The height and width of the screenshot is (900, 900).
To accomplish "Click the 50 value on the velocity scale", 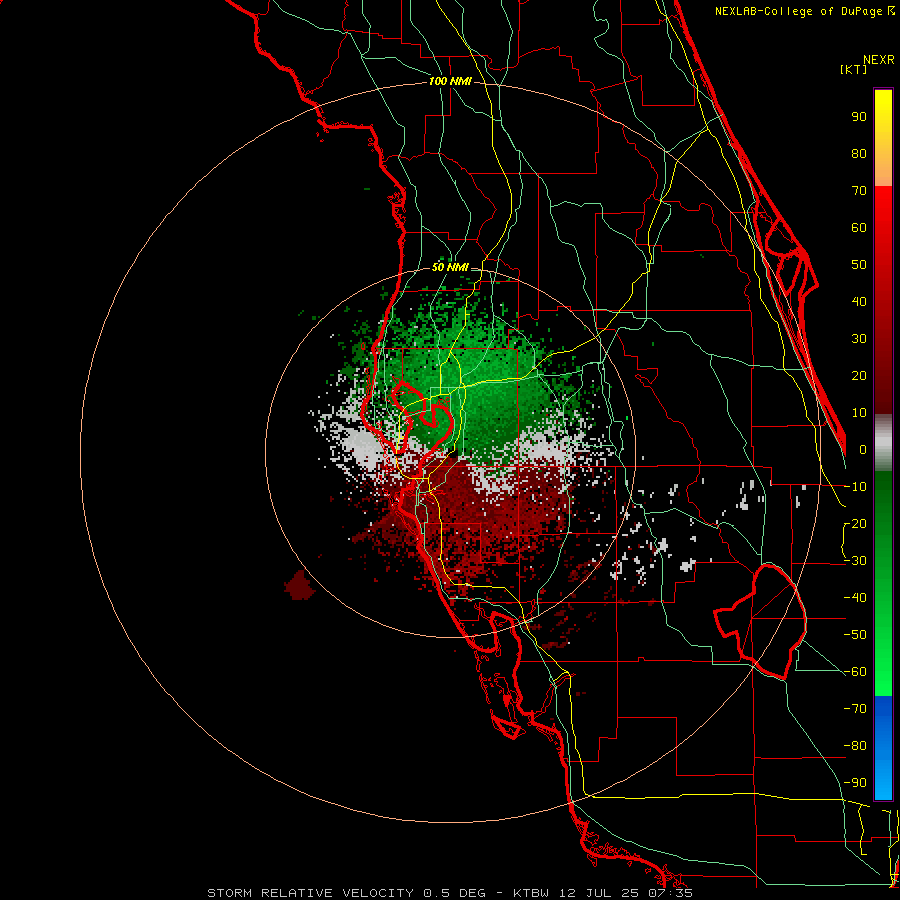I will coord(859,265).
